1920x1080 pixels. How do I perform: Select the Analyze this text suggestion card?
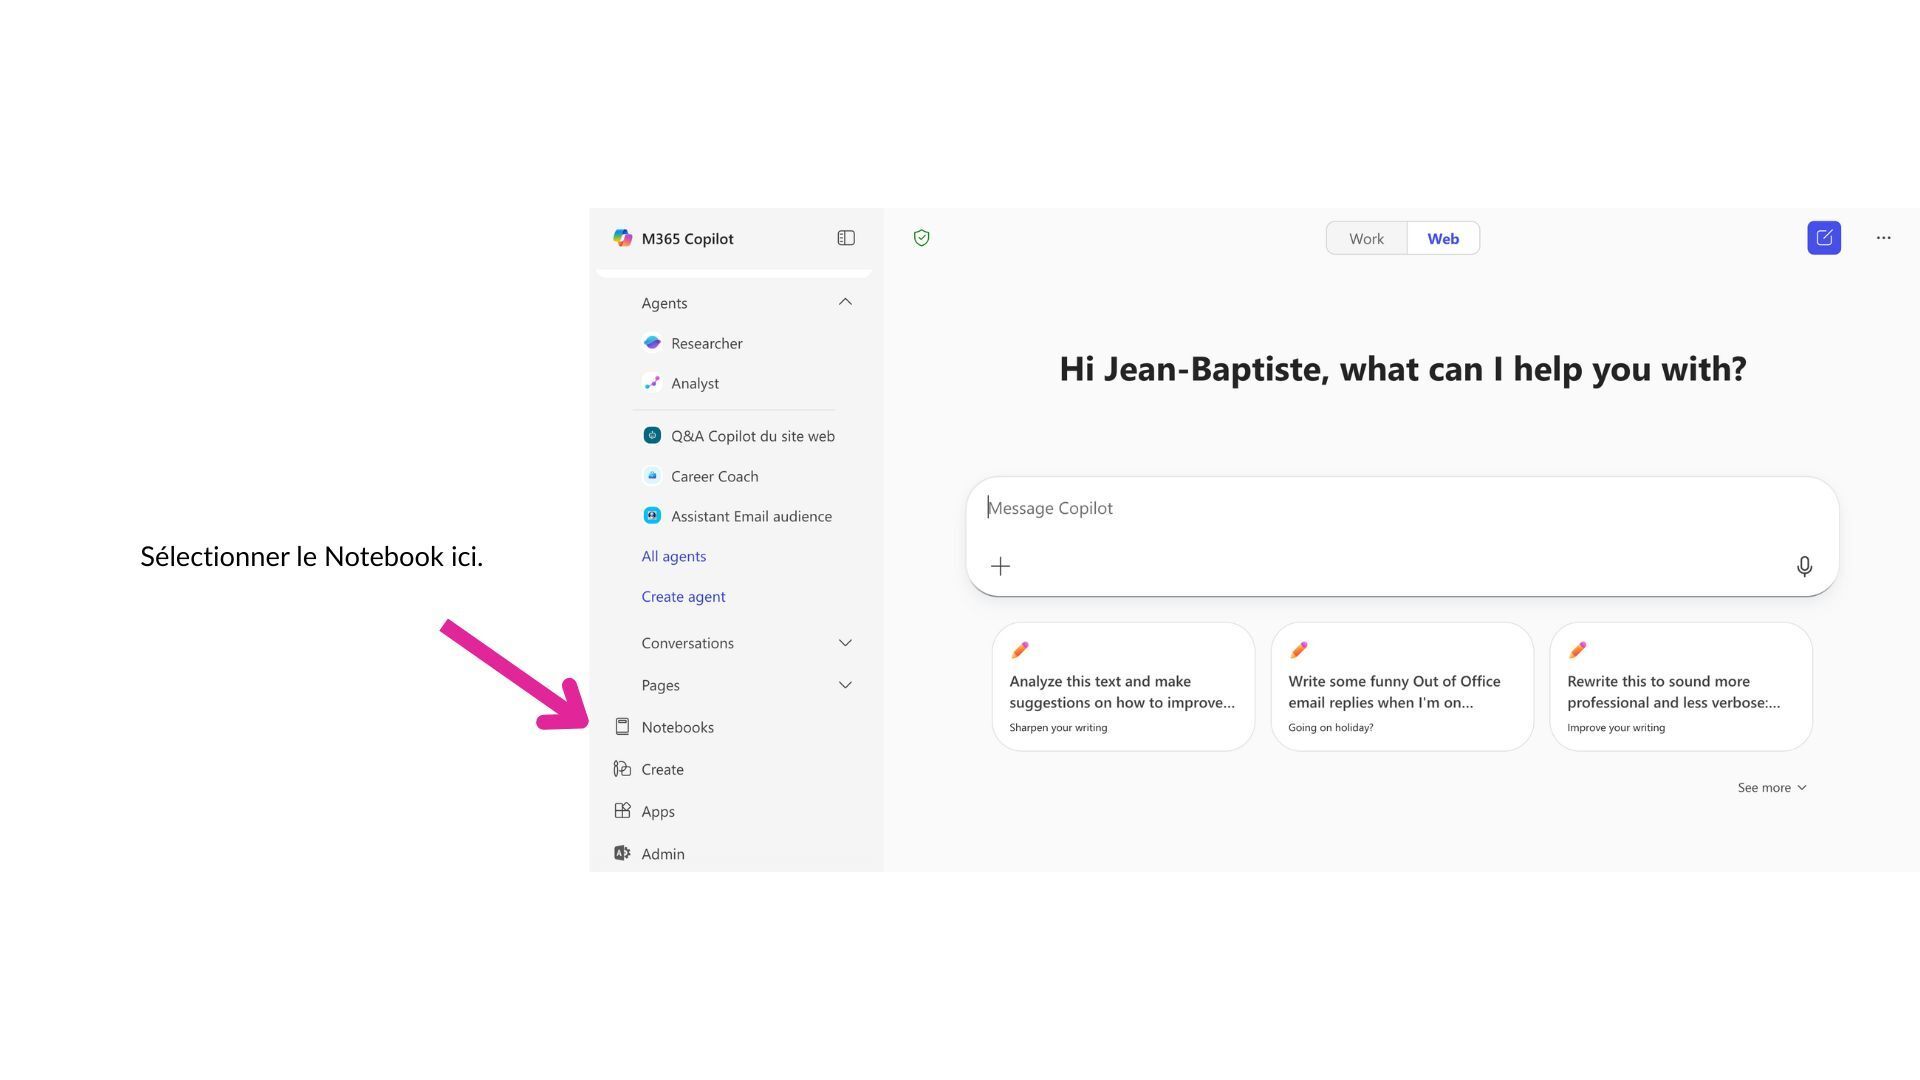point(1123,687)
